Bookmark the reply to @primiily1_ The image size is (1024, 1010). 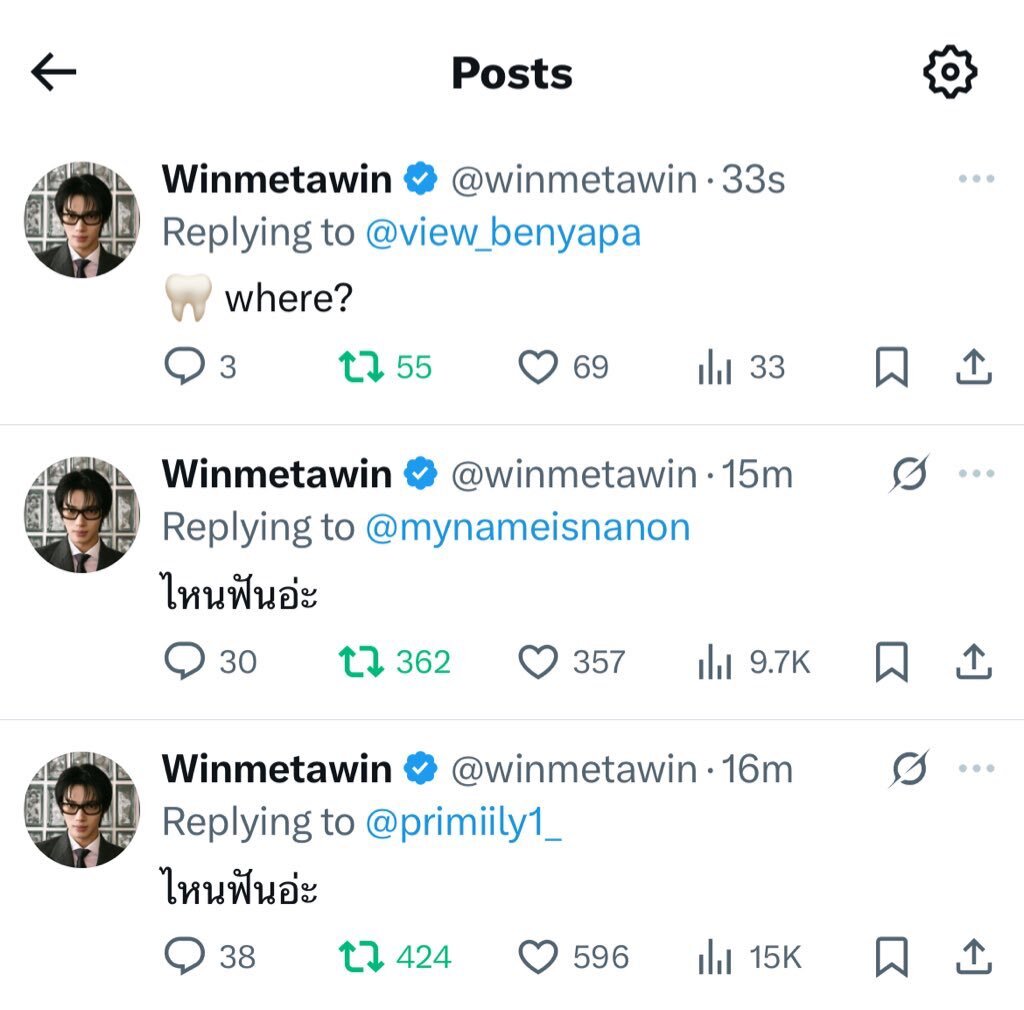click(891, 958)
